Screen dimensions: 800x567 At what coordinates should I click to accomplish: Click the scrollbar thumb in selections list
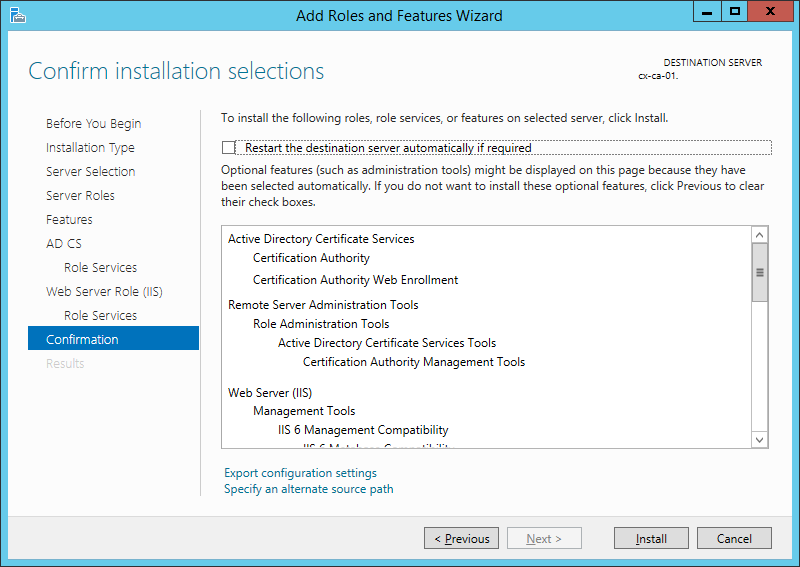point(759,272)
